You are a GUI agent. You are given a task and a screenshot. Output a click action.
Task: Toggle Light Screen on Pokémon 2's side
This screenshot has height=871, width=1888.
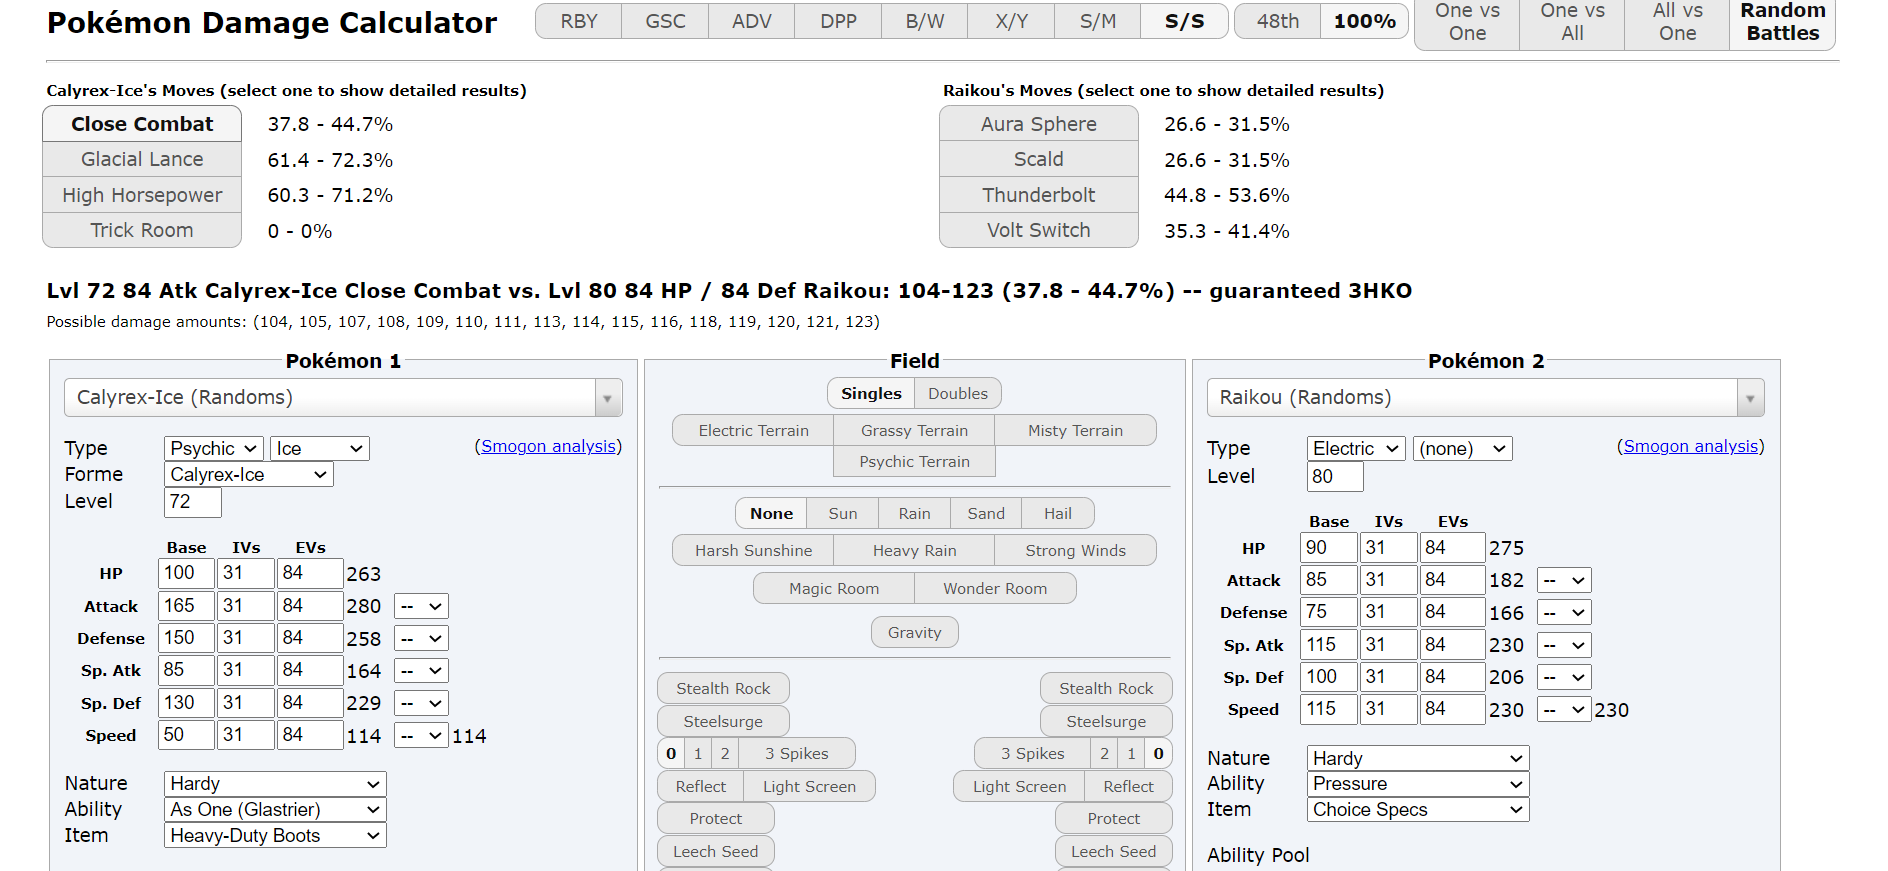pos(1019,786)
